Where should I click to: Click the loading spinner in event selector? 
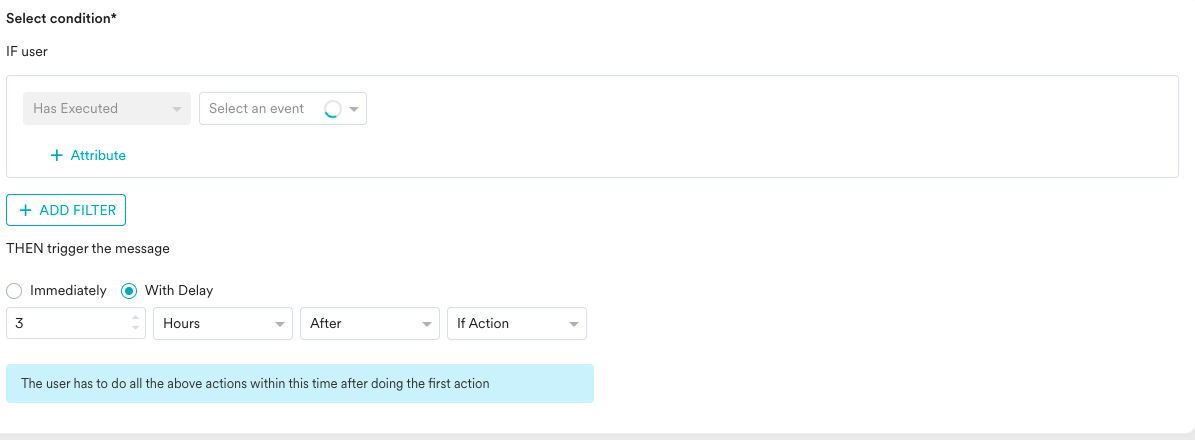[332, 109]
